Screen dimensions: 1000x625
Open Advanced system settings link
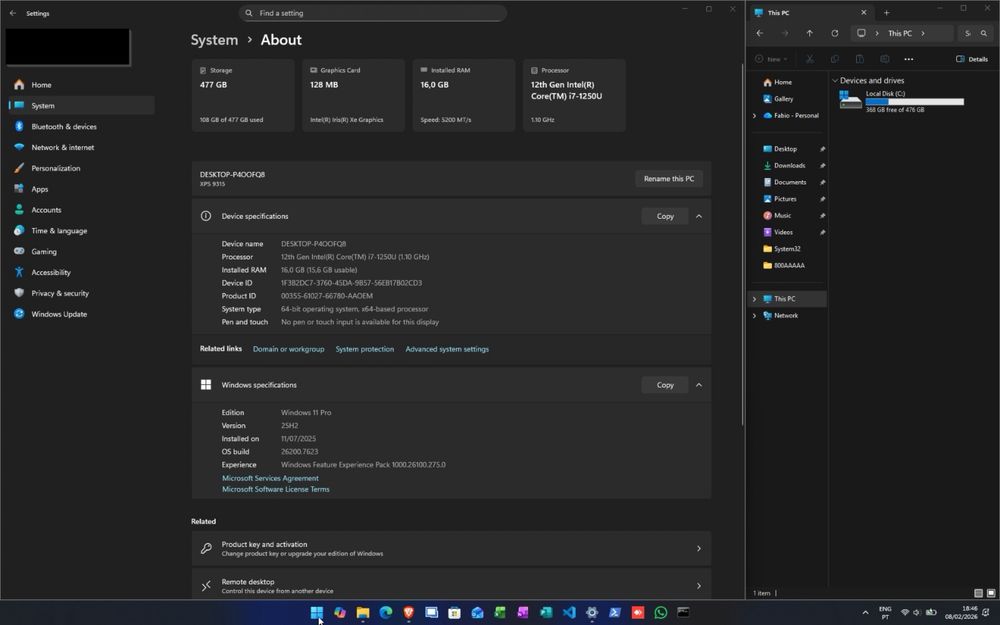[x=447, y=349]
